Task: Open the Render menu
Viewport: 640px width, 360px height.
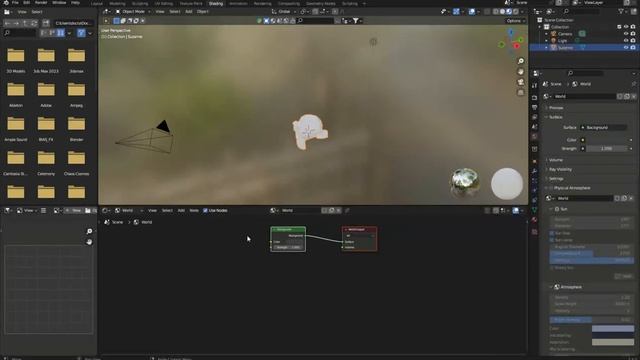Action: (41, 2)
